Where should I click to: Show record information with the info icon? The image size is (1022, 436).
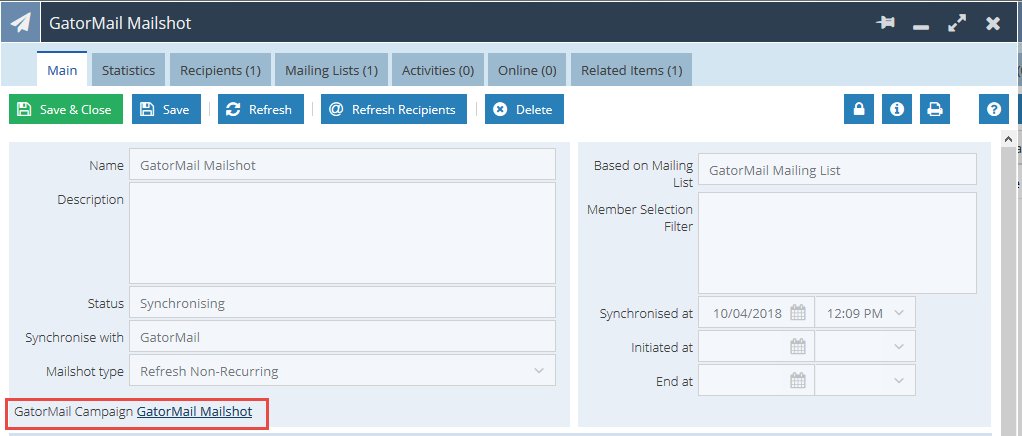(897, 109)
